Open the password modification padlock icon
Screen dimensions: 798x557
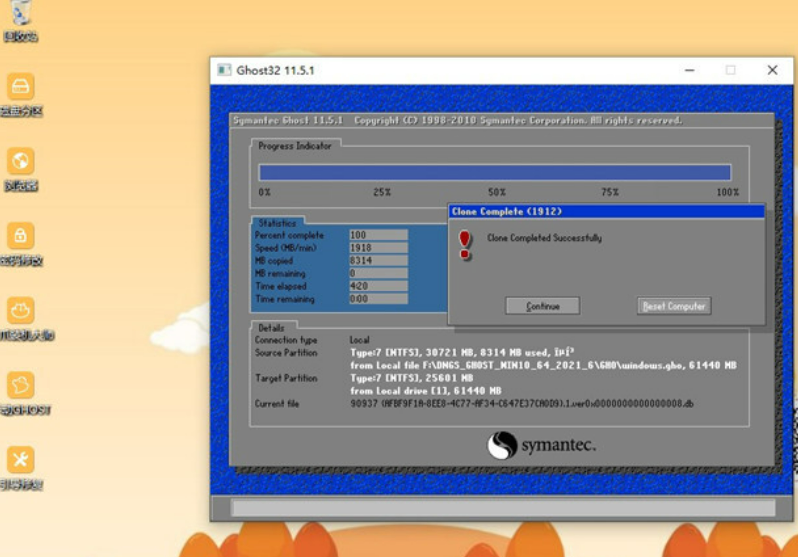[21, 236]
